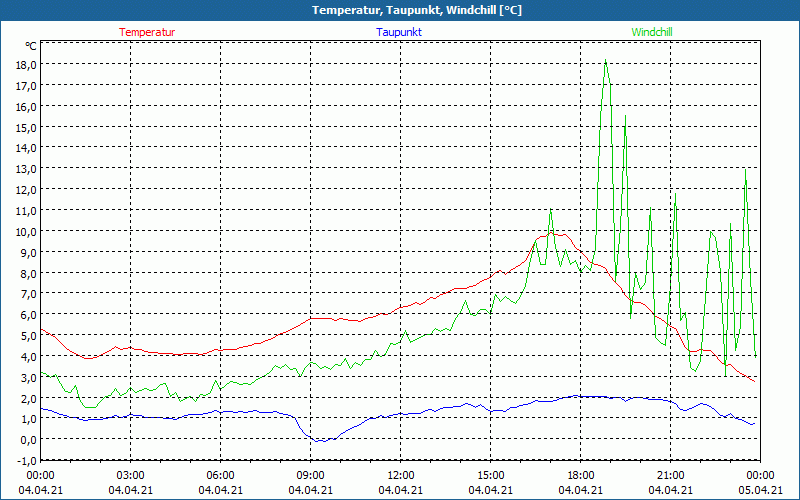Click the 15:00 time axis label
Image resolution: width=800 pixels, height=500 pixels.
pyautogui.click(x=491, y=476)
